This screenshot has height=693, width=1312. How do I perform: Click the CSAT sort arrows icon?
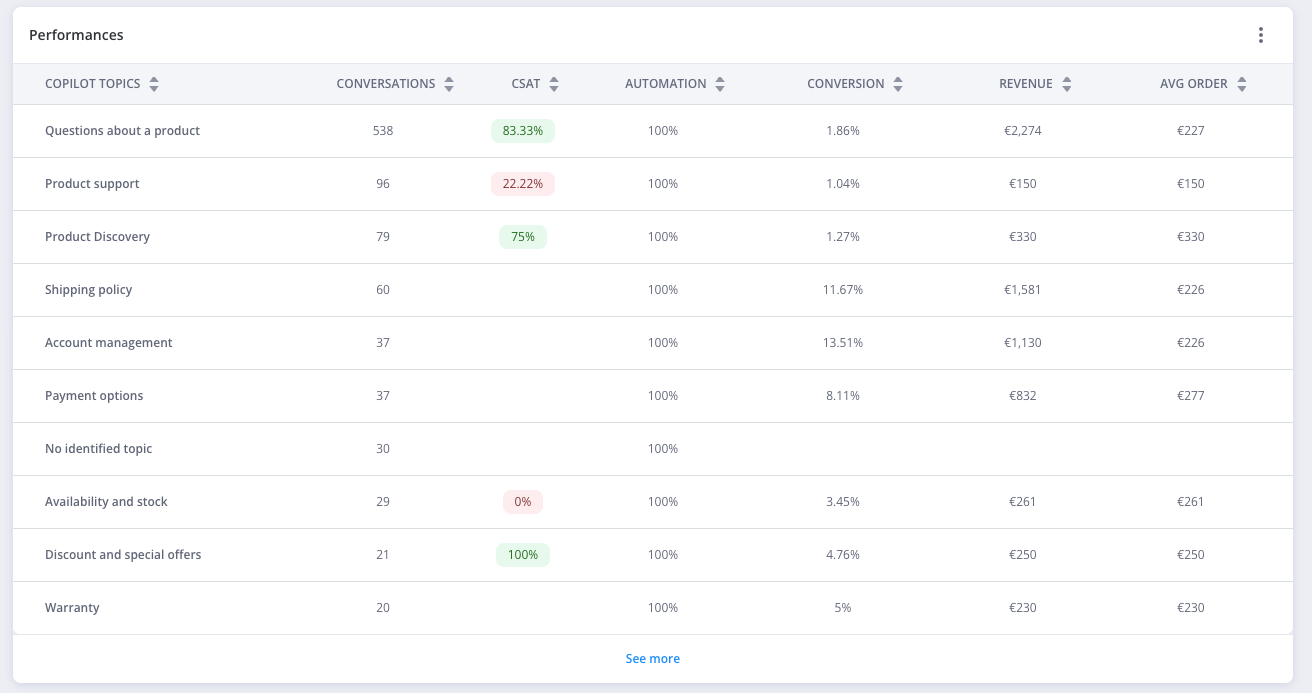point(554,85)
